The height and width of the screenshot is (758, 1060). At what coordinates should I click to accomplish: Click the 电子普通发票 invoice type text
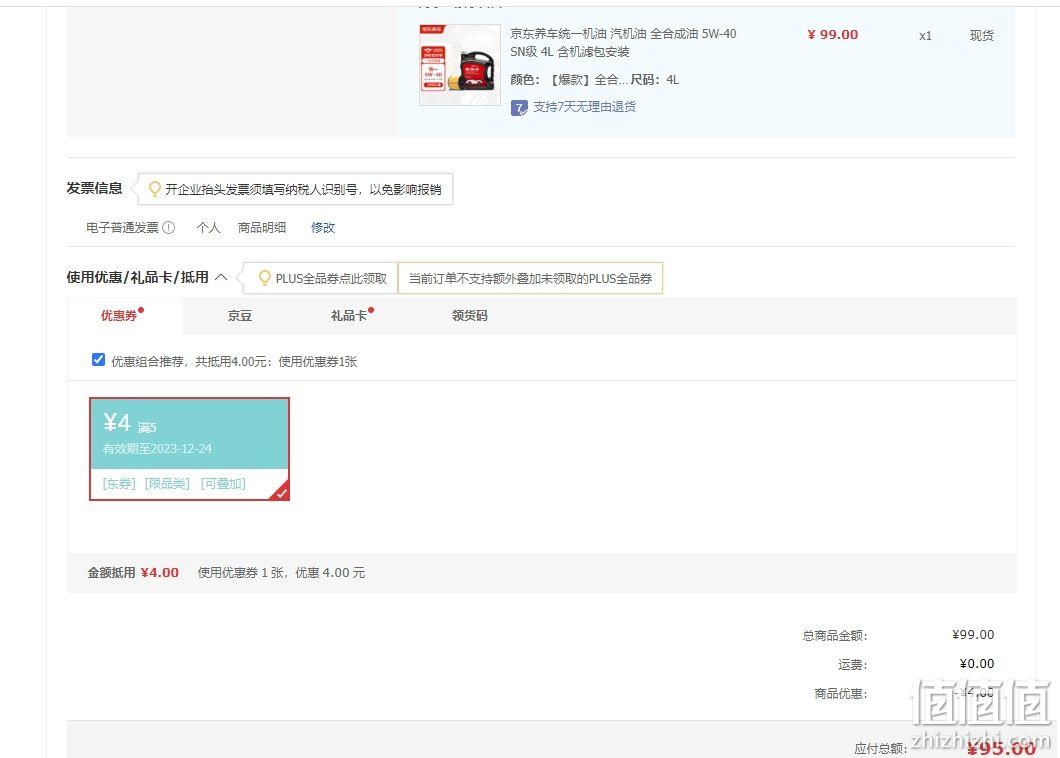[x=122, y=228]
